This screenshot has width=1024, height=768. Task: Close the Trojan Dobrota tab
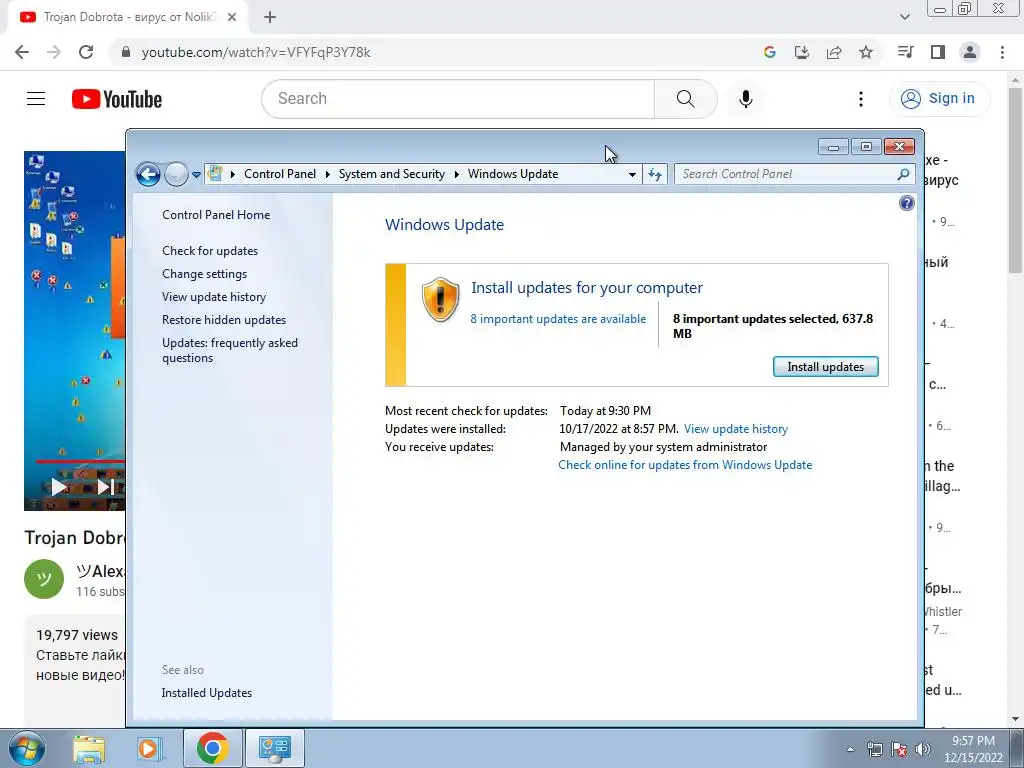[232, 18]
